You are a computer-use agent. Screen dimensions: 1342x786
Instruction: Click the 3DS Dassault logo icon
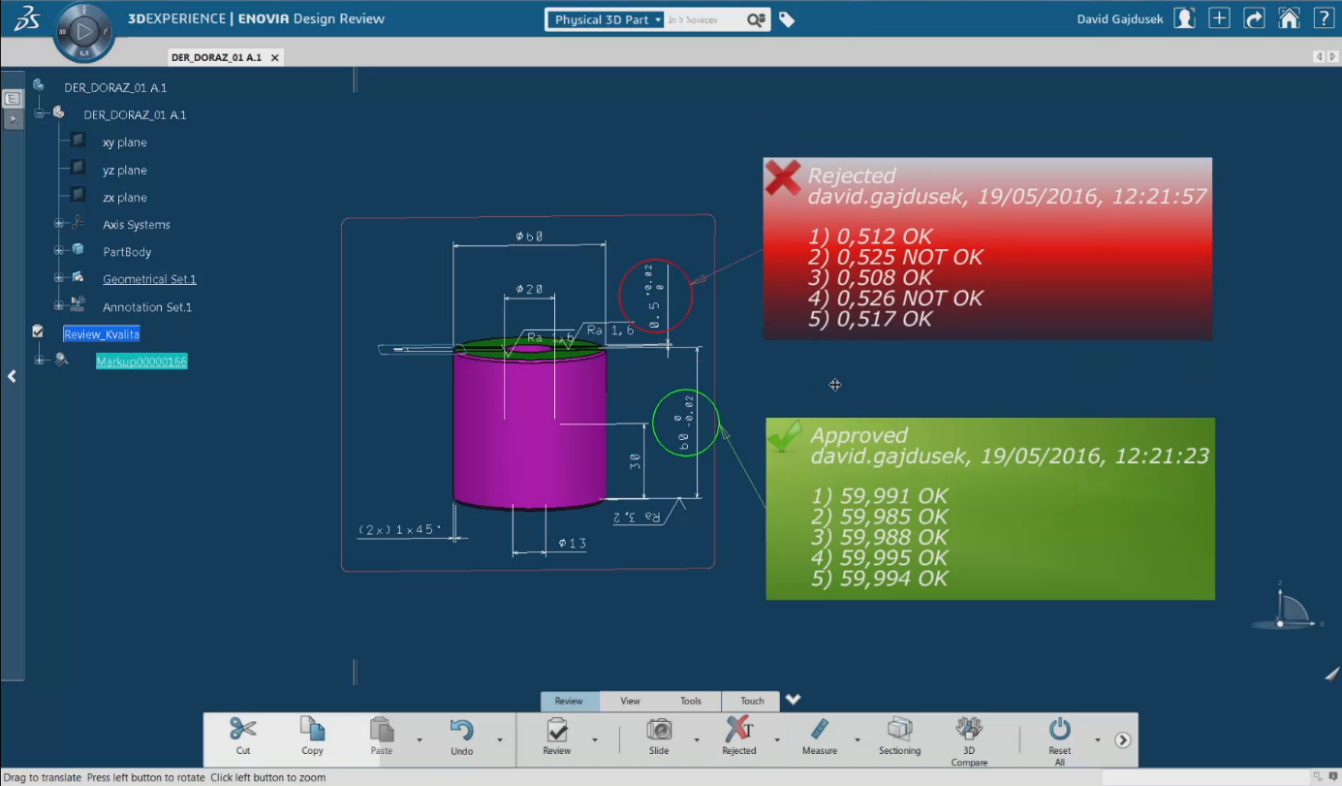click(x=27, y=20)
